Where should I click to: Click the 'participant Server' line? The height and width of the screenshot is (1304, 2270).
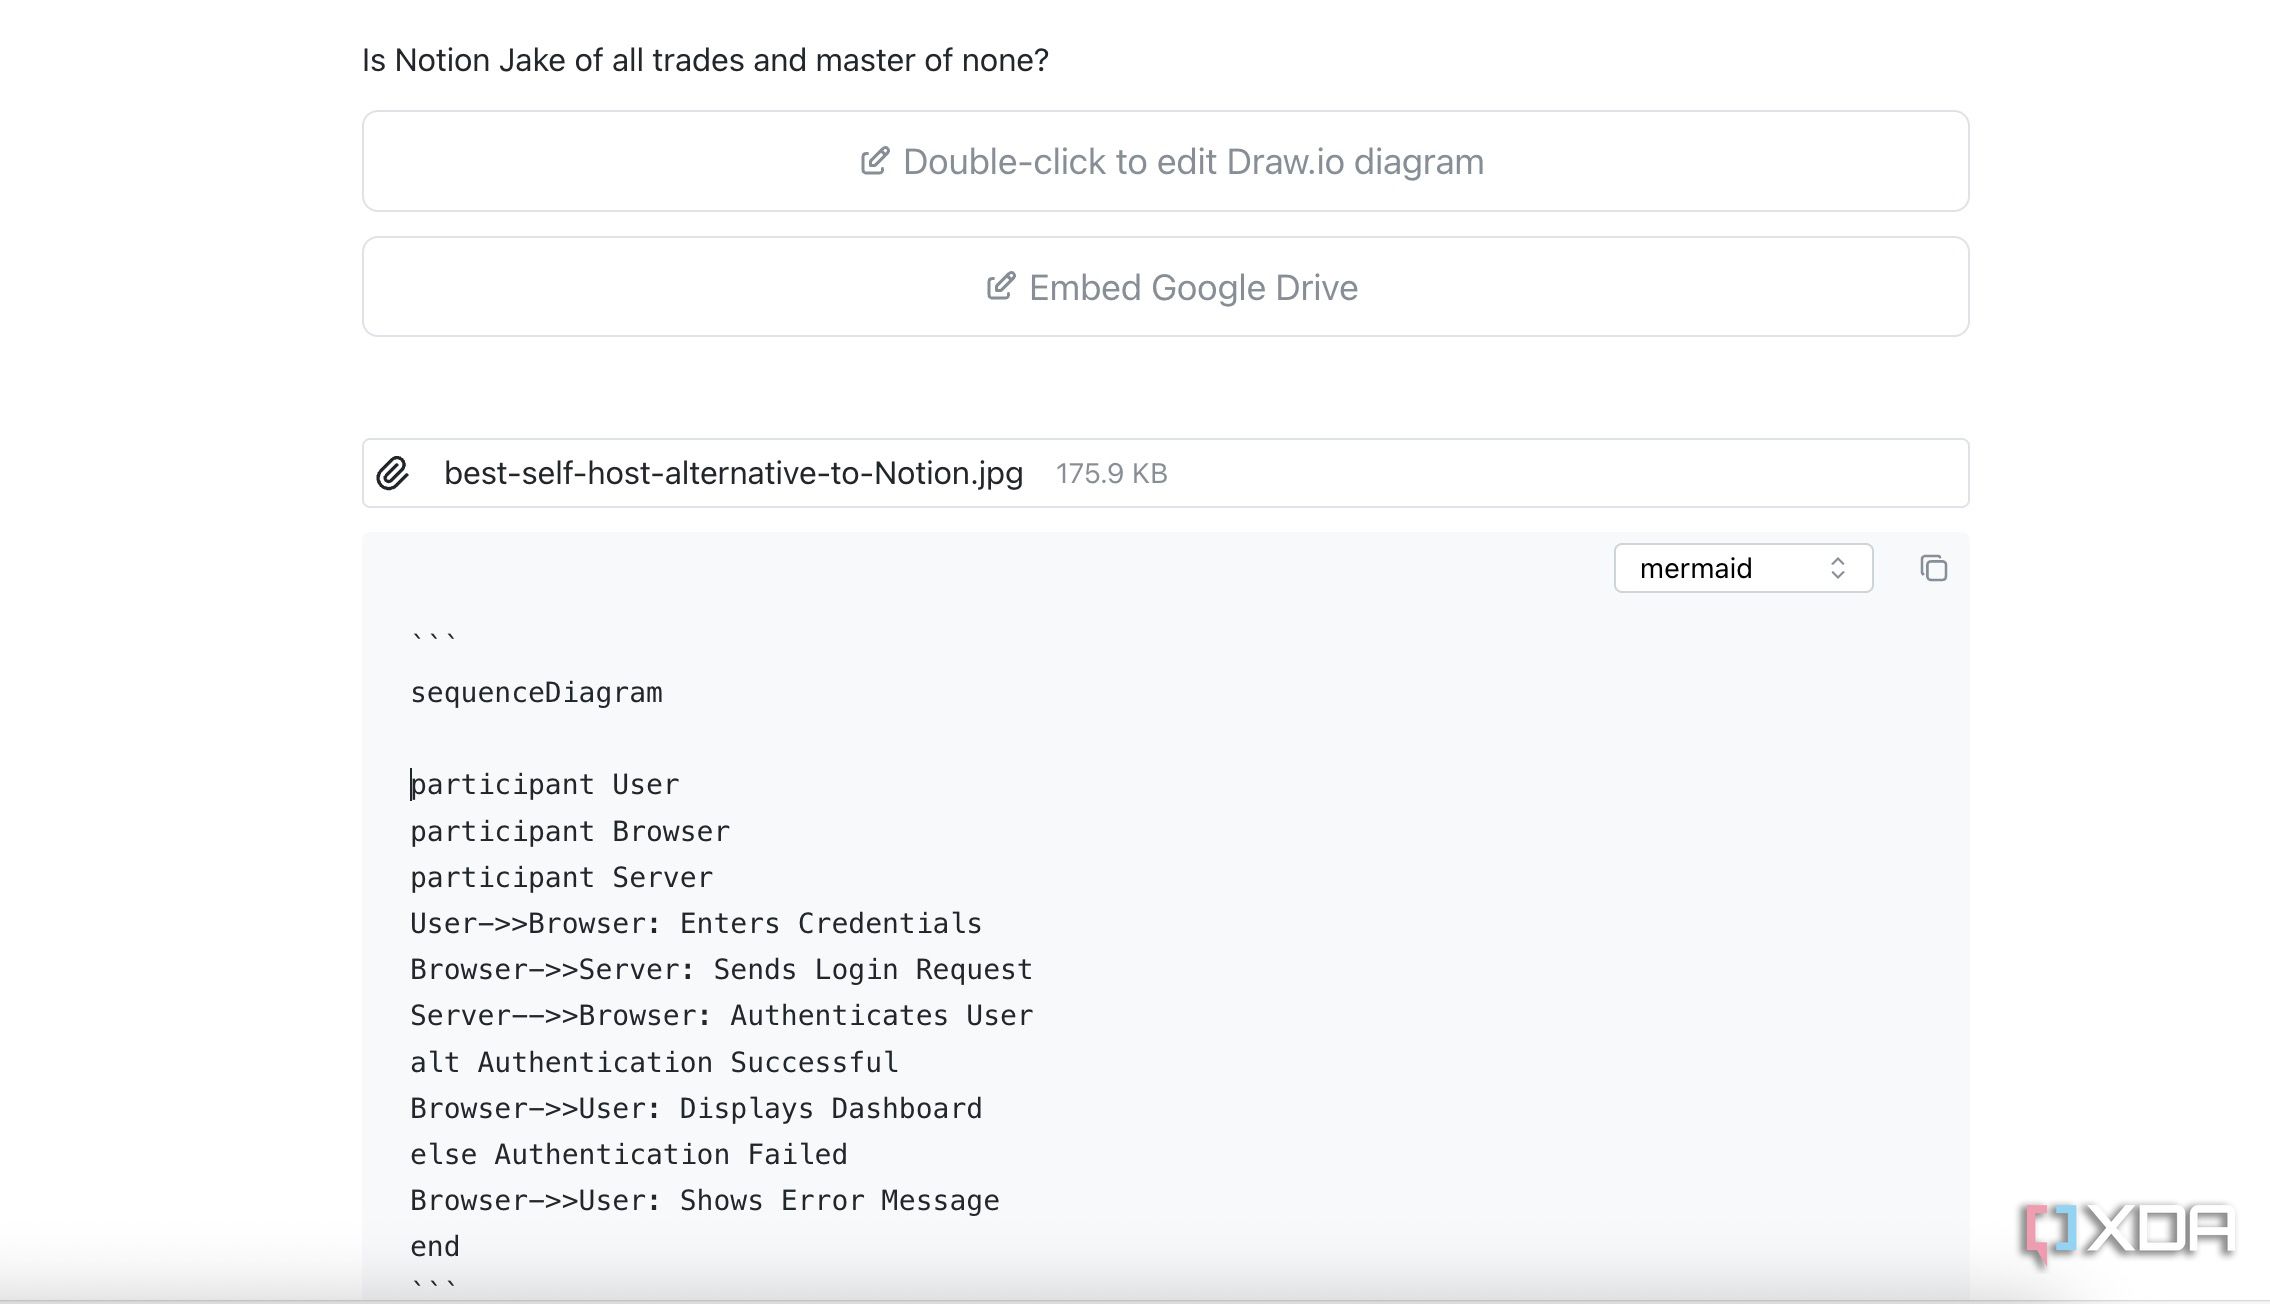[561, 877]
